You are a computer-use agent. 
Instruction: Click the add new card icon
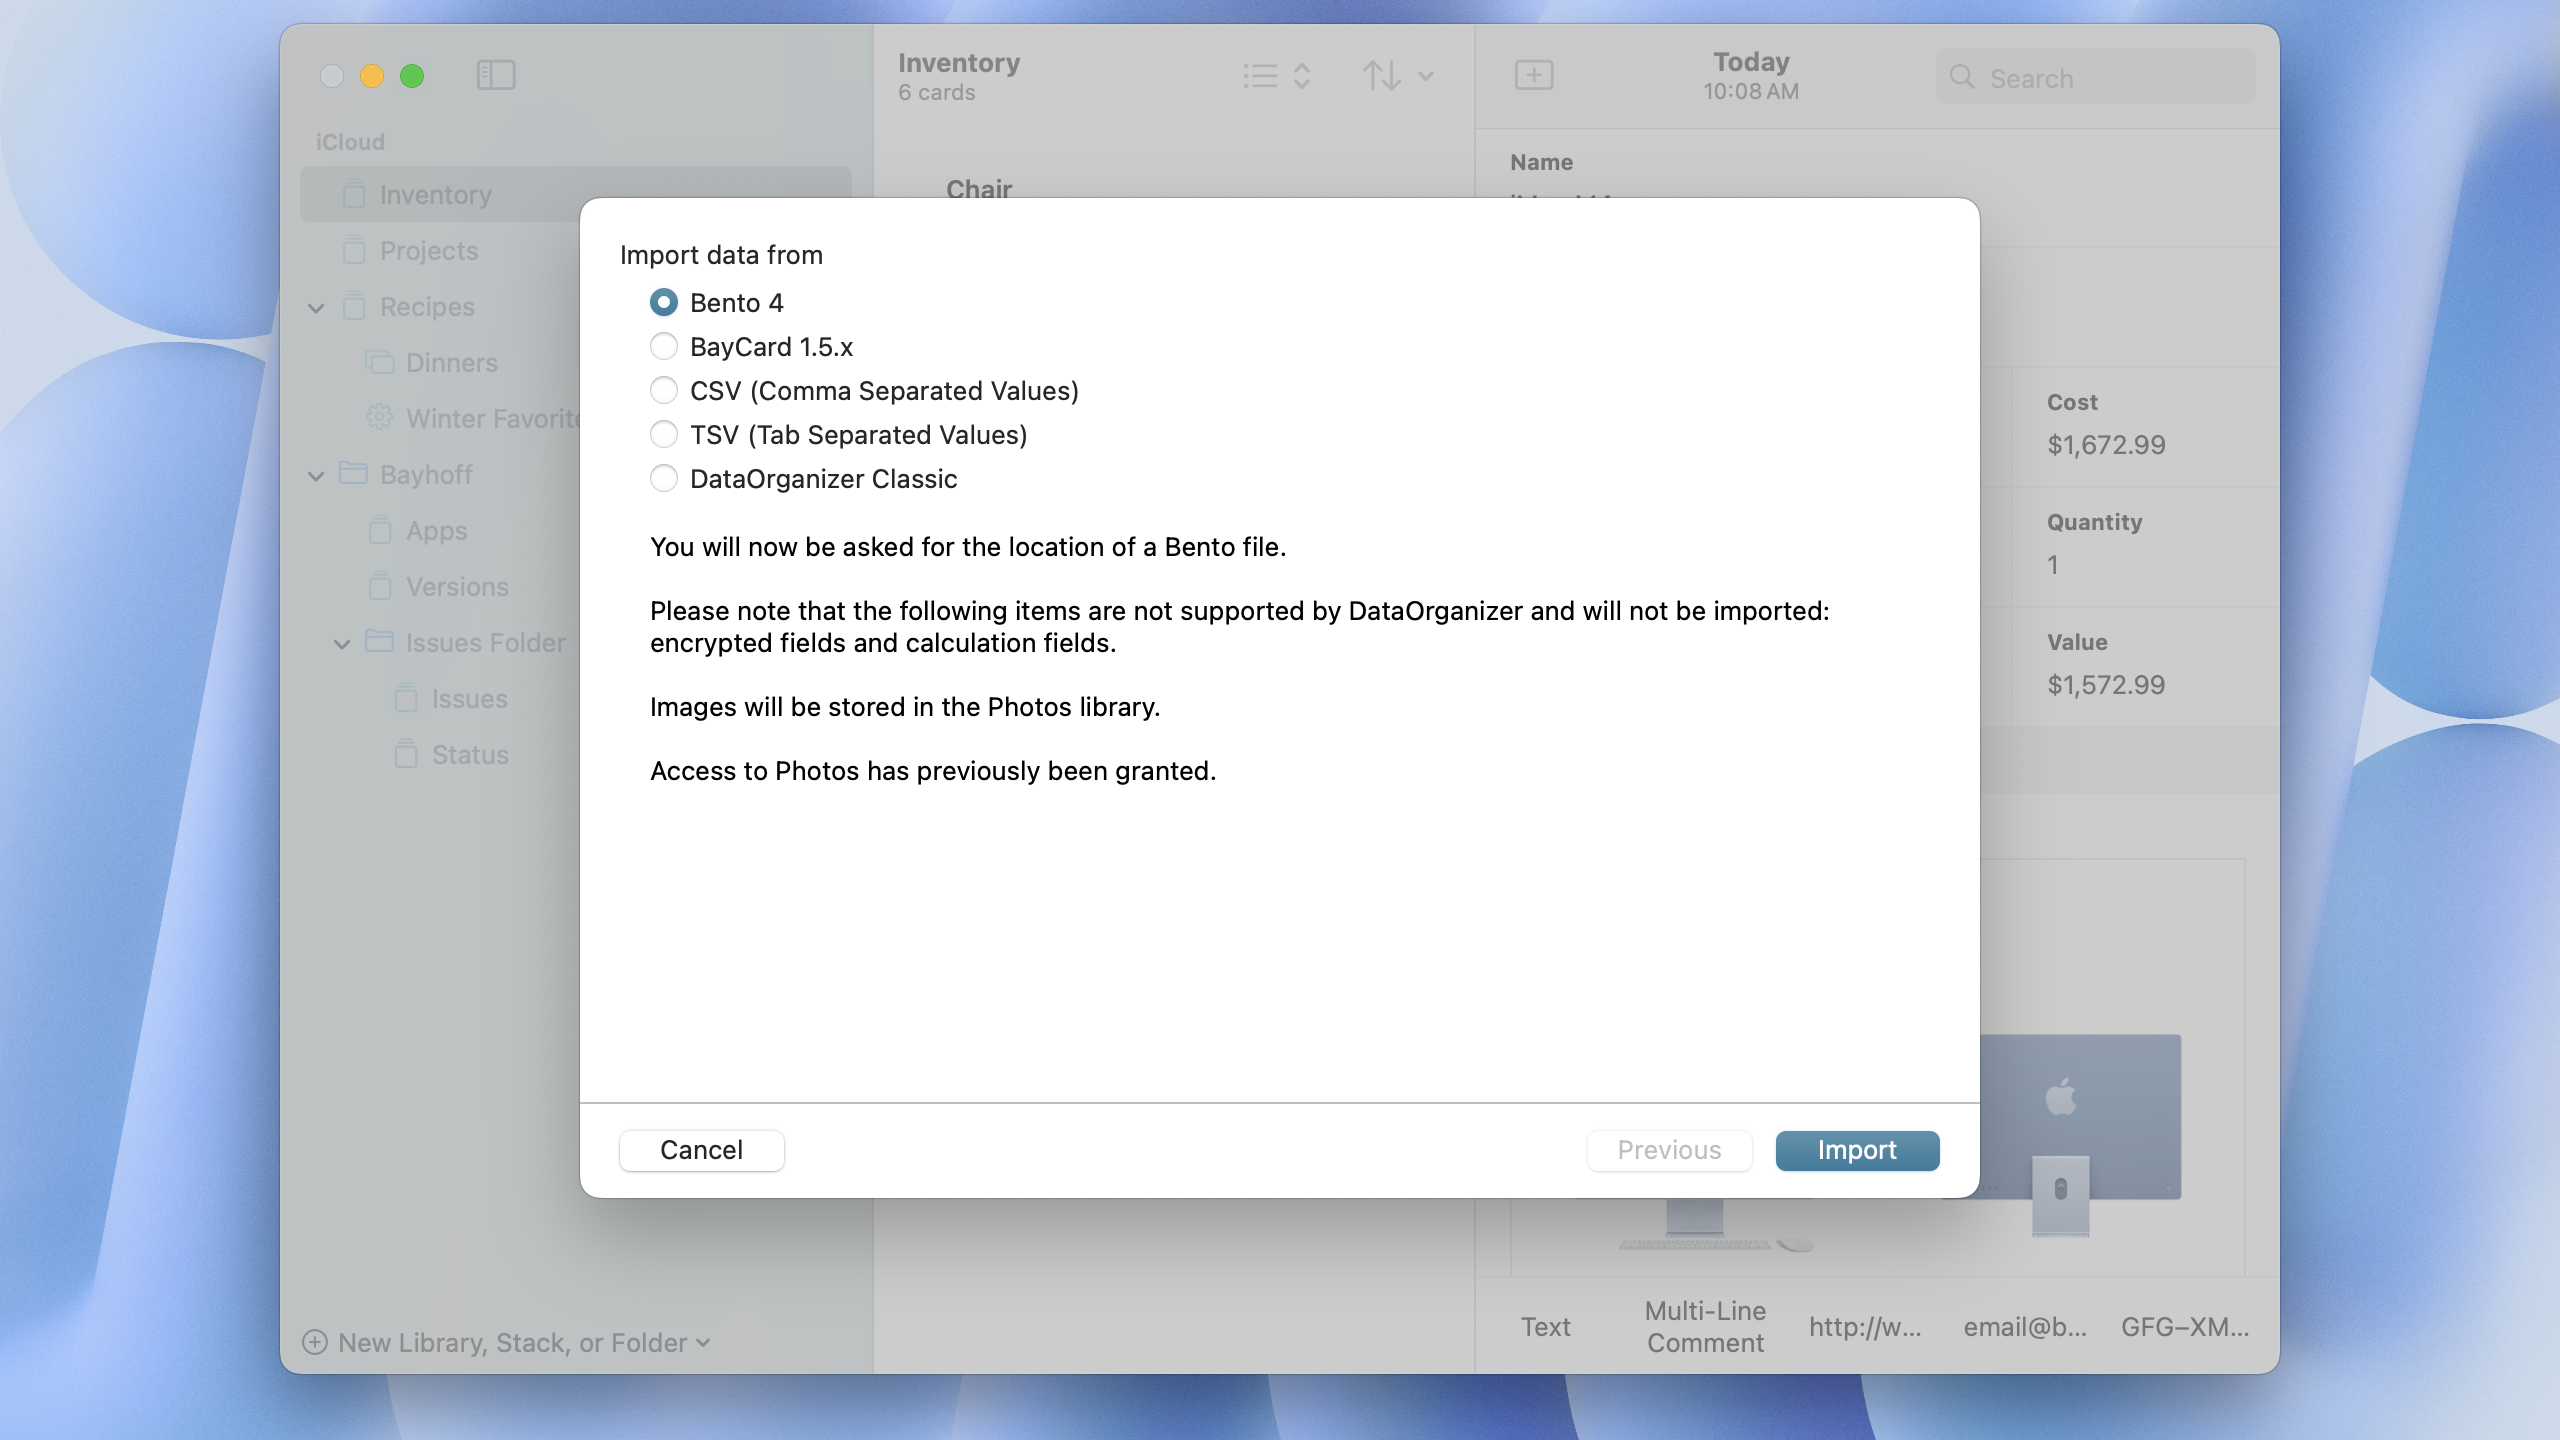1534,75
